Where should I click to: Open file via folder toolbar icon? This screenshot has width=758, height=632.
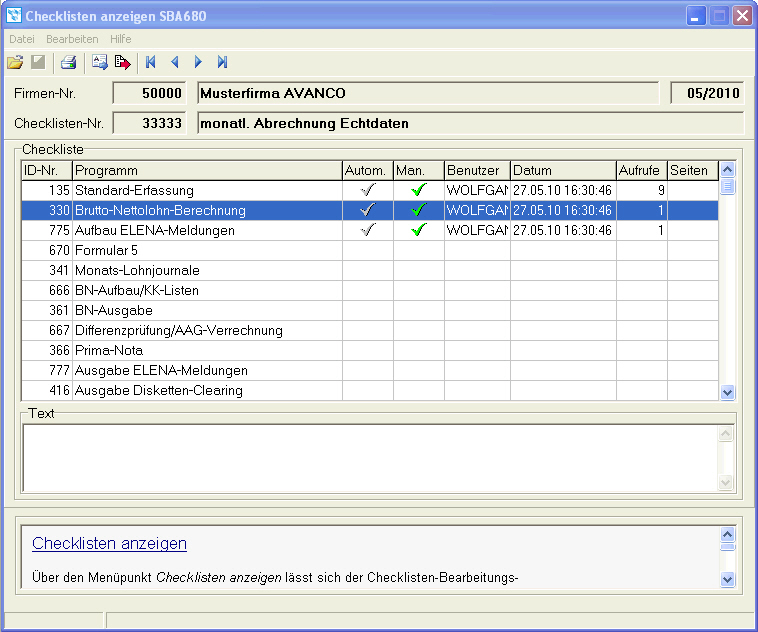[x=15, y=62]
